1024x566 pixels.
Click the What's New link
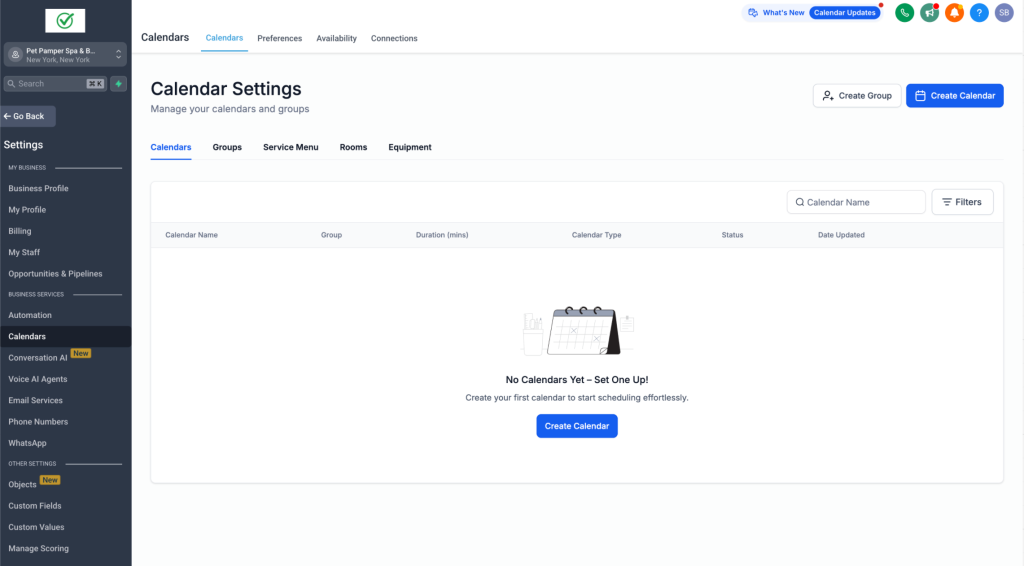click(783, 12)
